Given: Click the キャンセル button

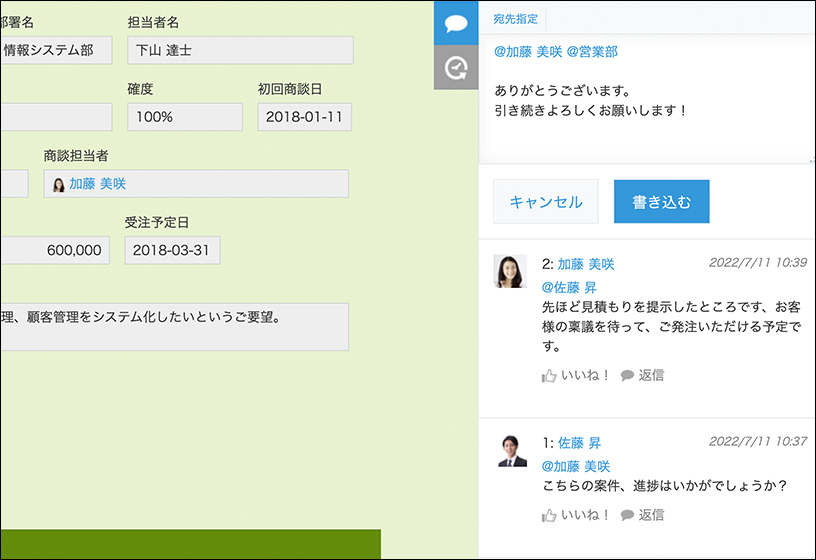Looking at the screenshot, I should point(546,202).
